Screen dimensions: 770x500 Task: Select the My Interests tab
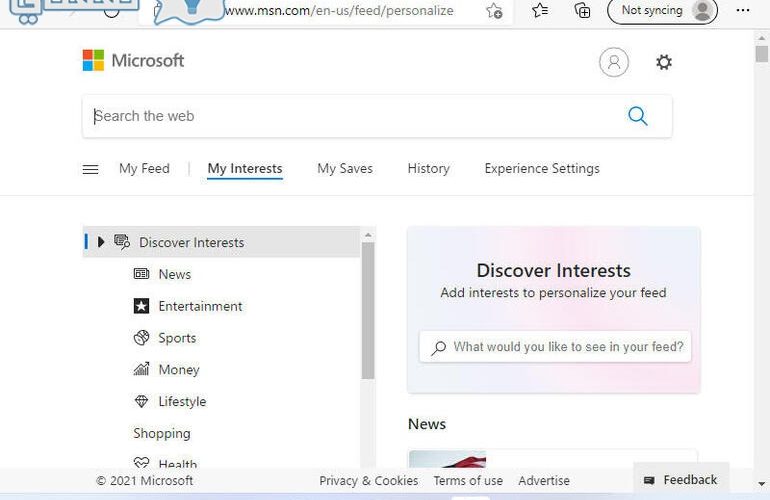(x=245, y=168)
